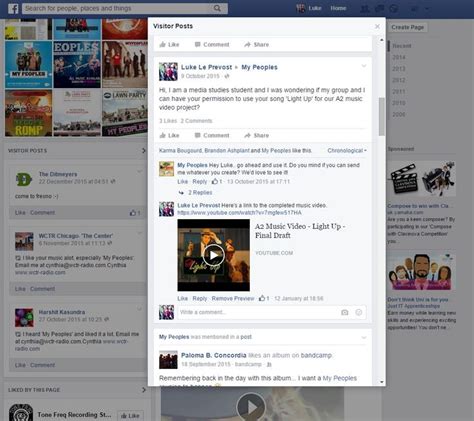
Task: Open the emoji sticker icon in comment box
Action: tap(359, 312)
